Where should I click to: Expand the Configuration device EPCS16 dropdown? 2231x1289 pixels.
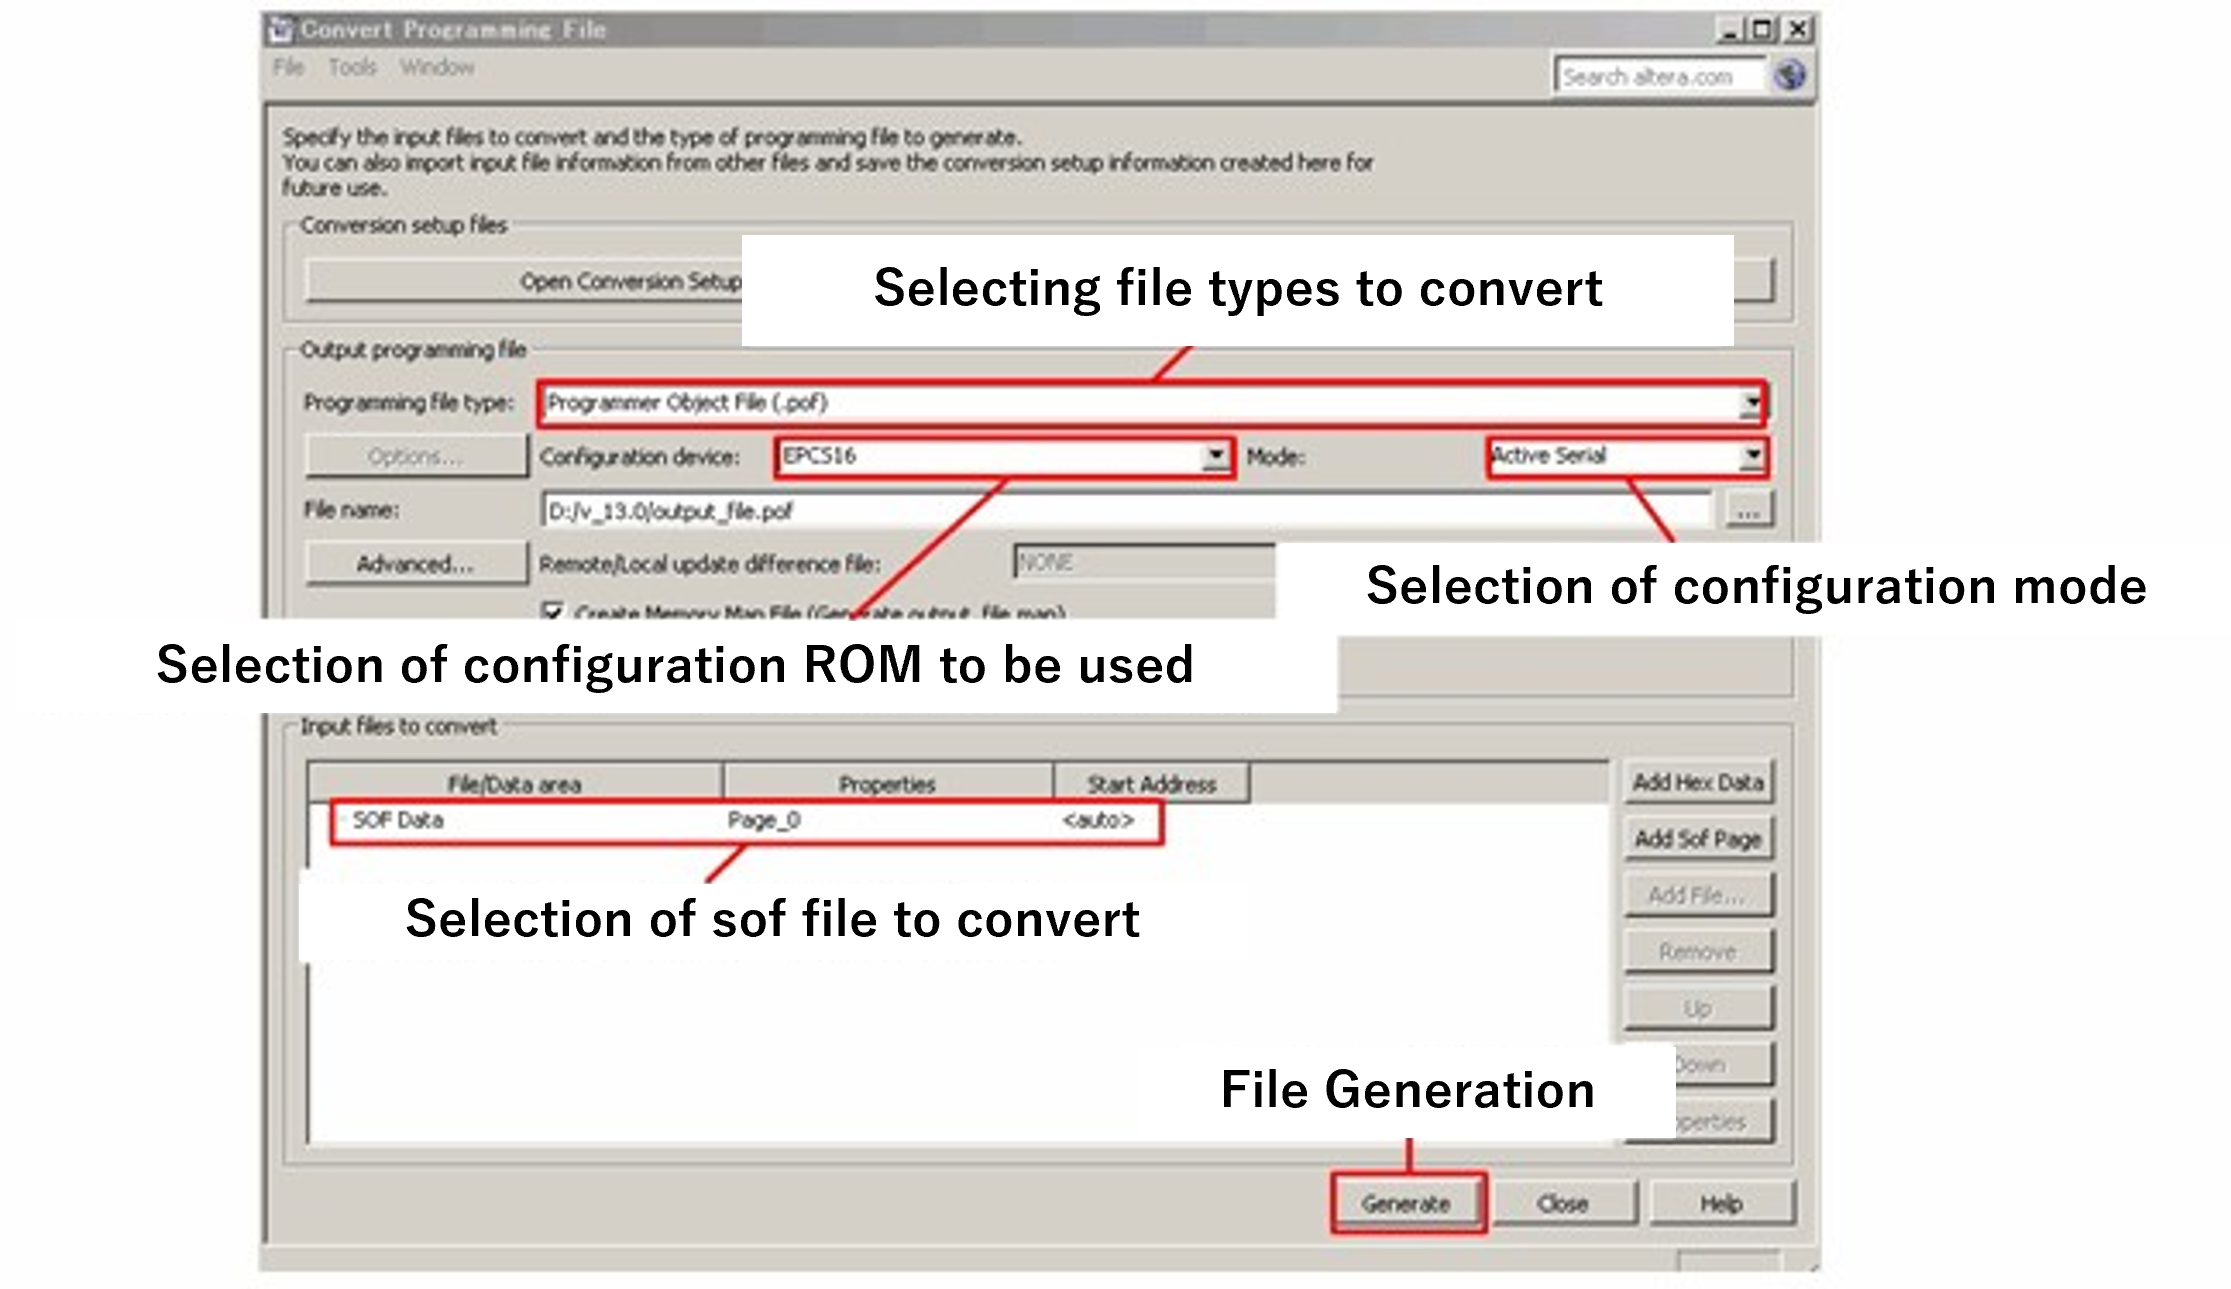click(1215, 457)
